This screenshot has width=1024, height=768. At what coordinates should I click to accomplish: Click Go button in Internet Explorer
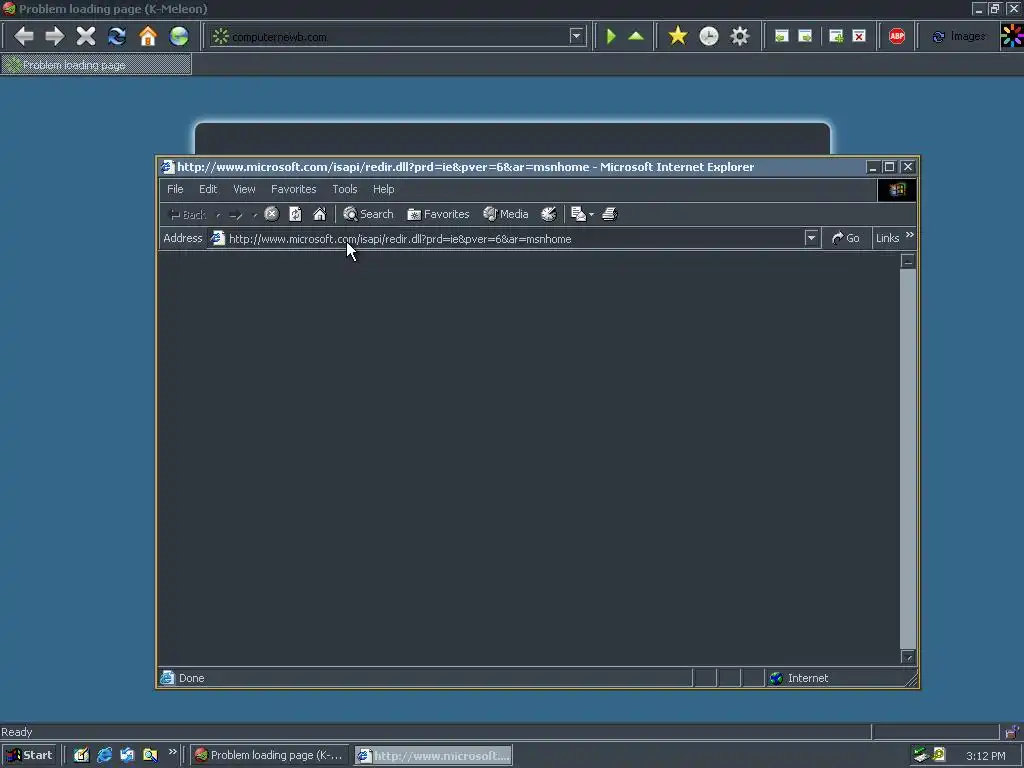point(846,238)
